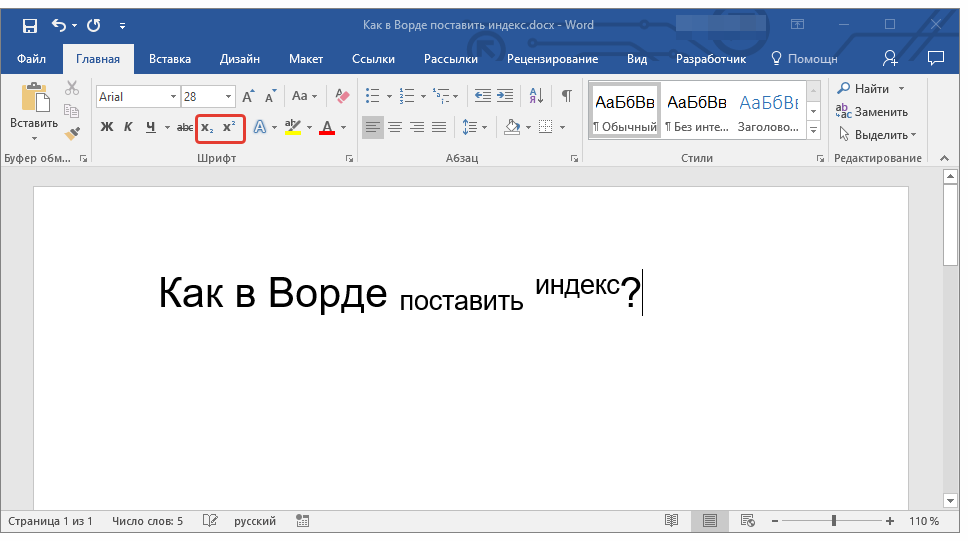The width and height of the screenshot is (968, 541).
Task: Apply subscript formatting with x₂ button
Action: 207,127
